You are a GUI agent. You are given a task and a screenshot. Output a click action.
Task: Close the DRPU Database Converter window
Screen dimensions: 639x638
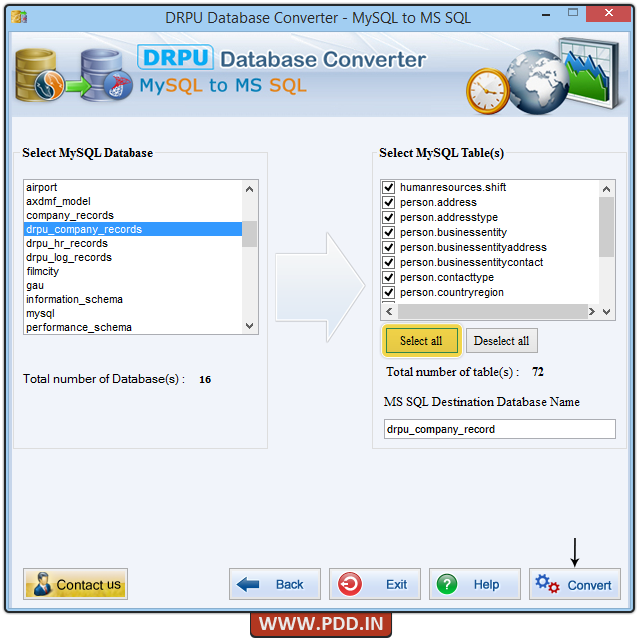coord(609,13)
